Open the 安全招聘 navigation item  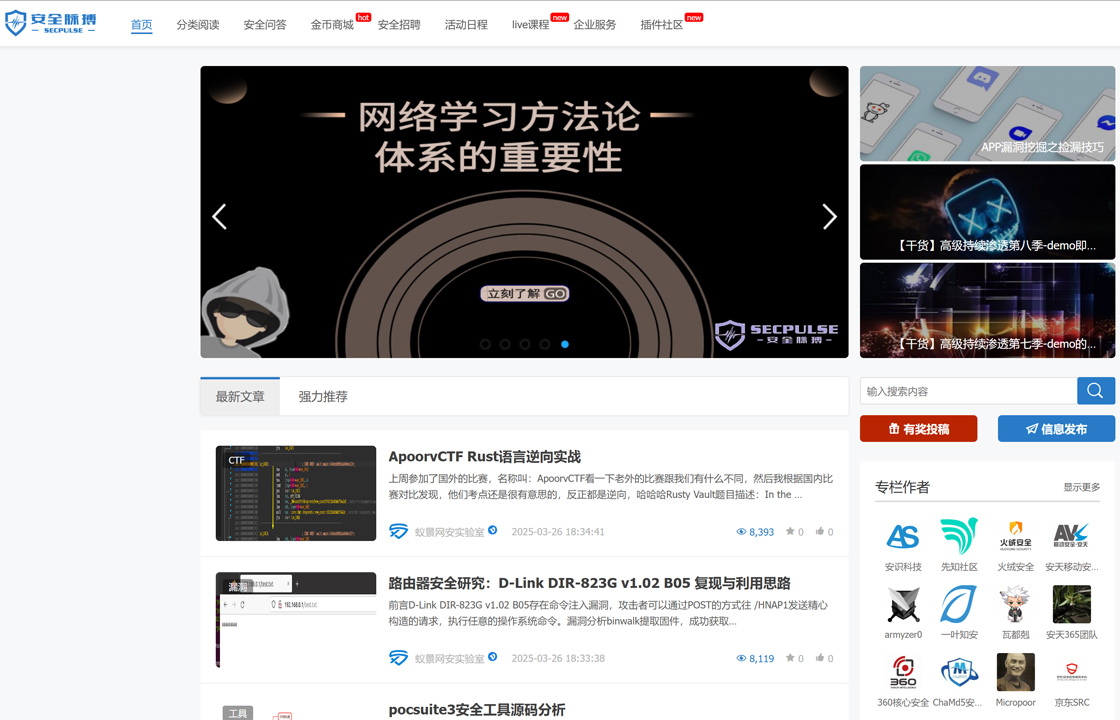[399, 25]
